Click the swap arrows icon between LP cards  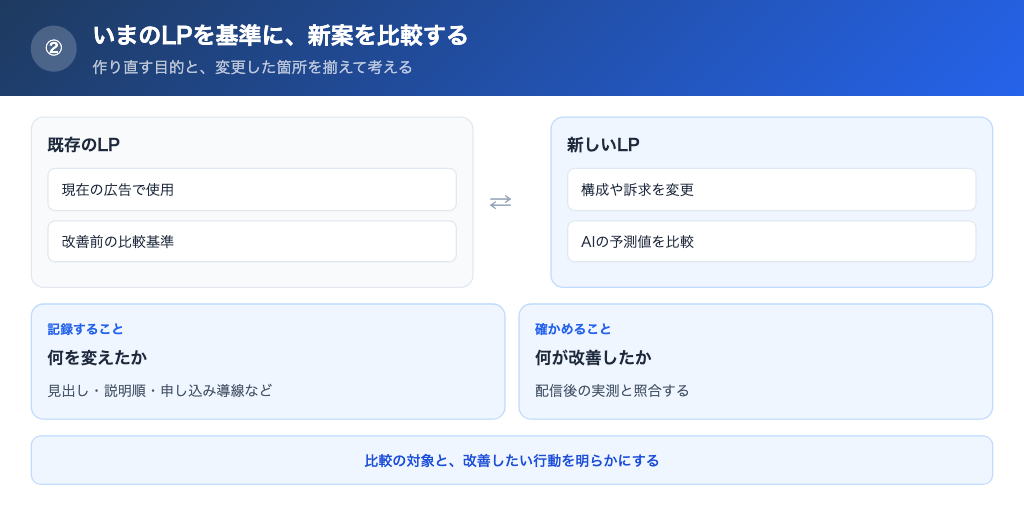click(x=500, y=202)
